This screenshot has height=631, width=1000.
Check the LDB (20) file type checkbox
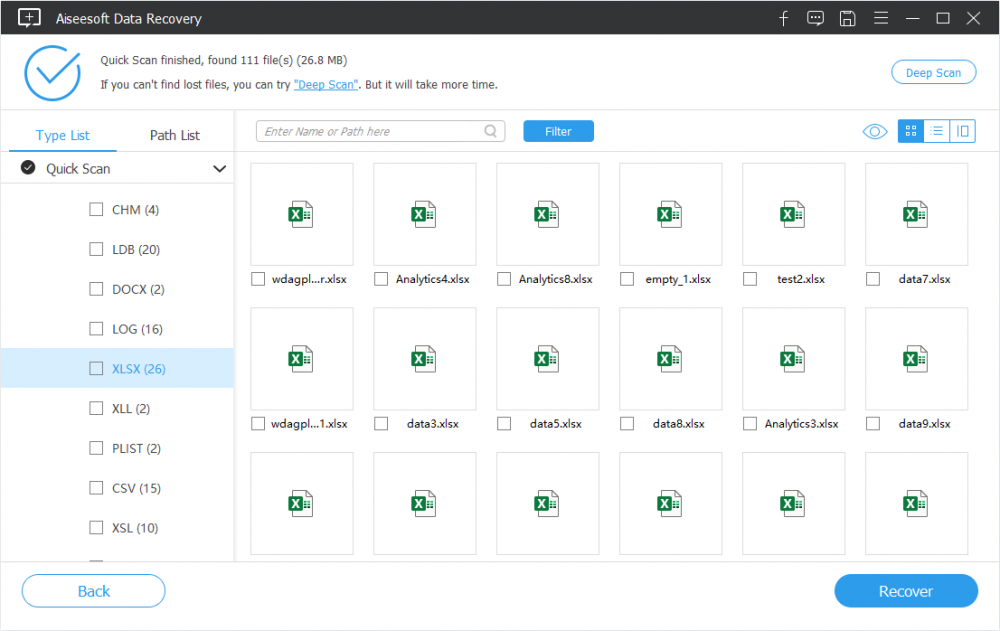click(96, 249)
